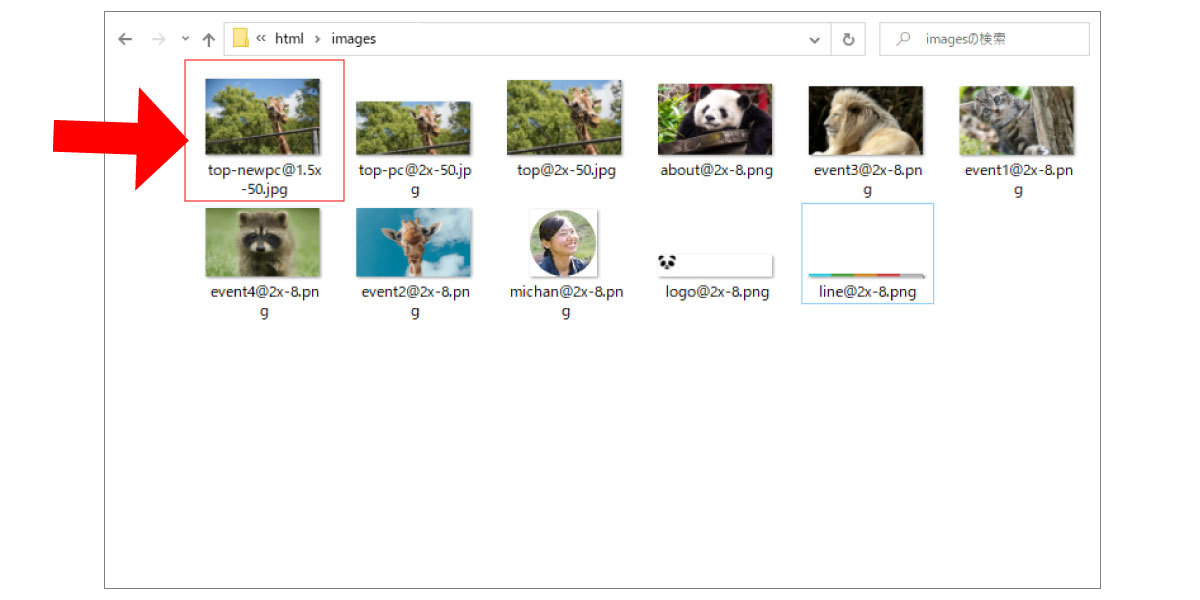Select the top@2x-50.jpg giraffe thumbnail
The width and height of the screenshot is (1200, 600).
click(x=565, y=117)
